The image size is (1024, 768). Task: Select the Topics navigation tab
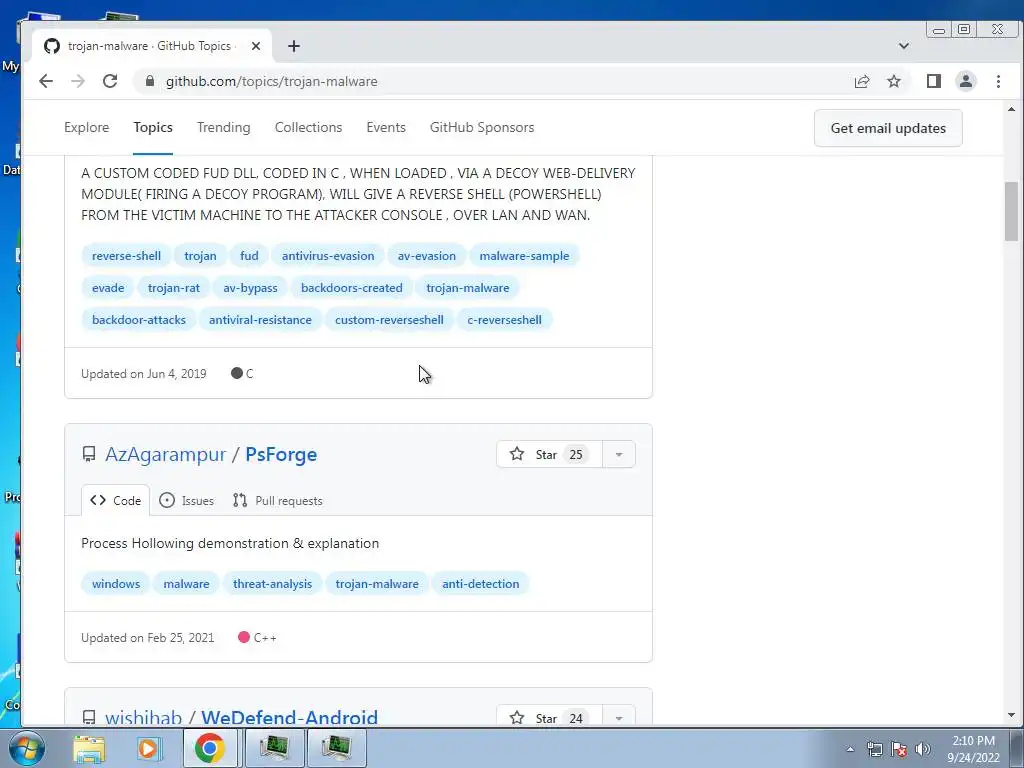coord(153,127)
